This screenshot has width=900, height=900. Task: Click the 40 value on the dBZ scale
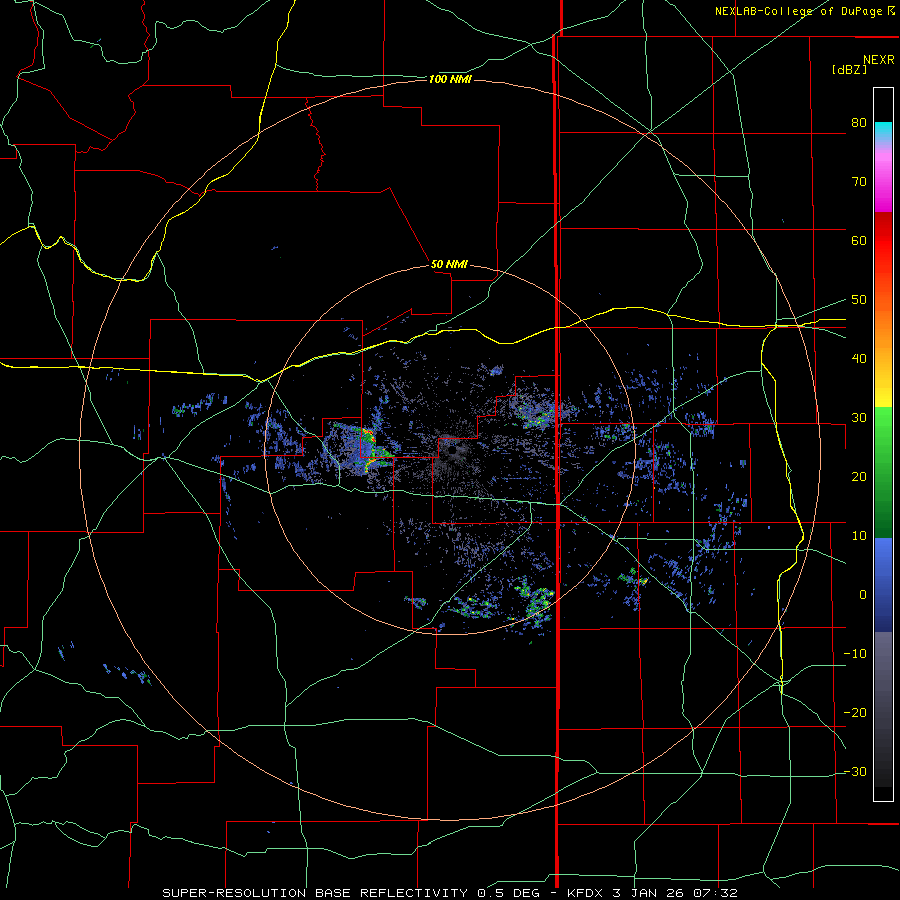point(859,359)
